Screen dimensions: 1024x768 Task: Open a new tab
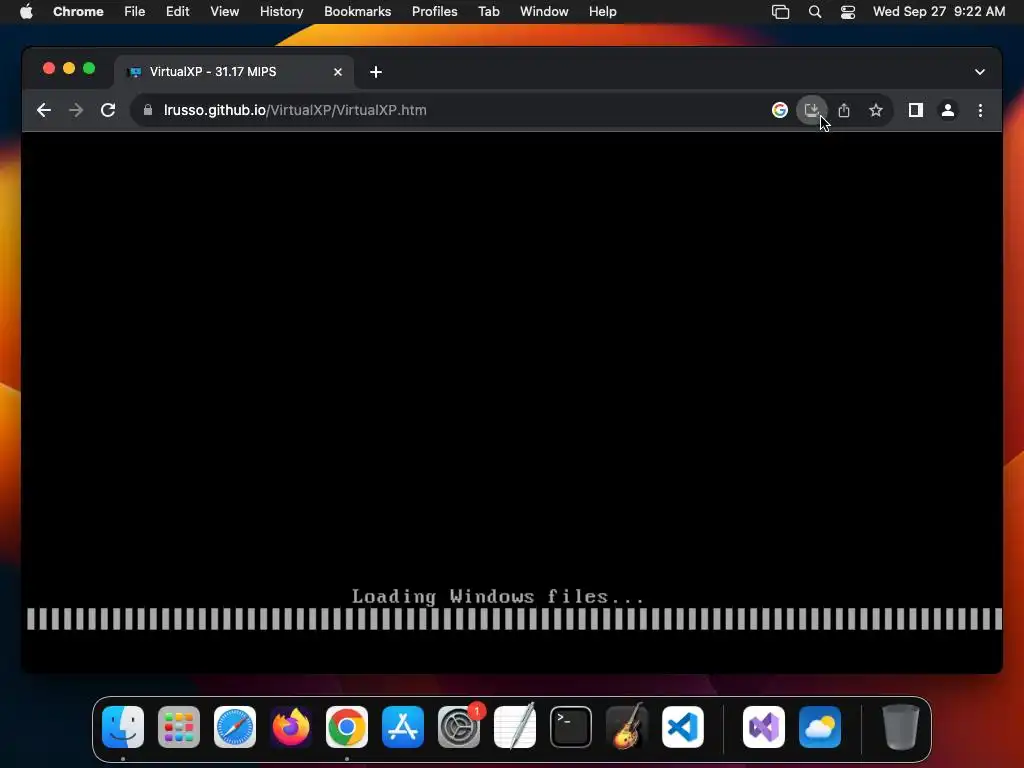(376, 72)
